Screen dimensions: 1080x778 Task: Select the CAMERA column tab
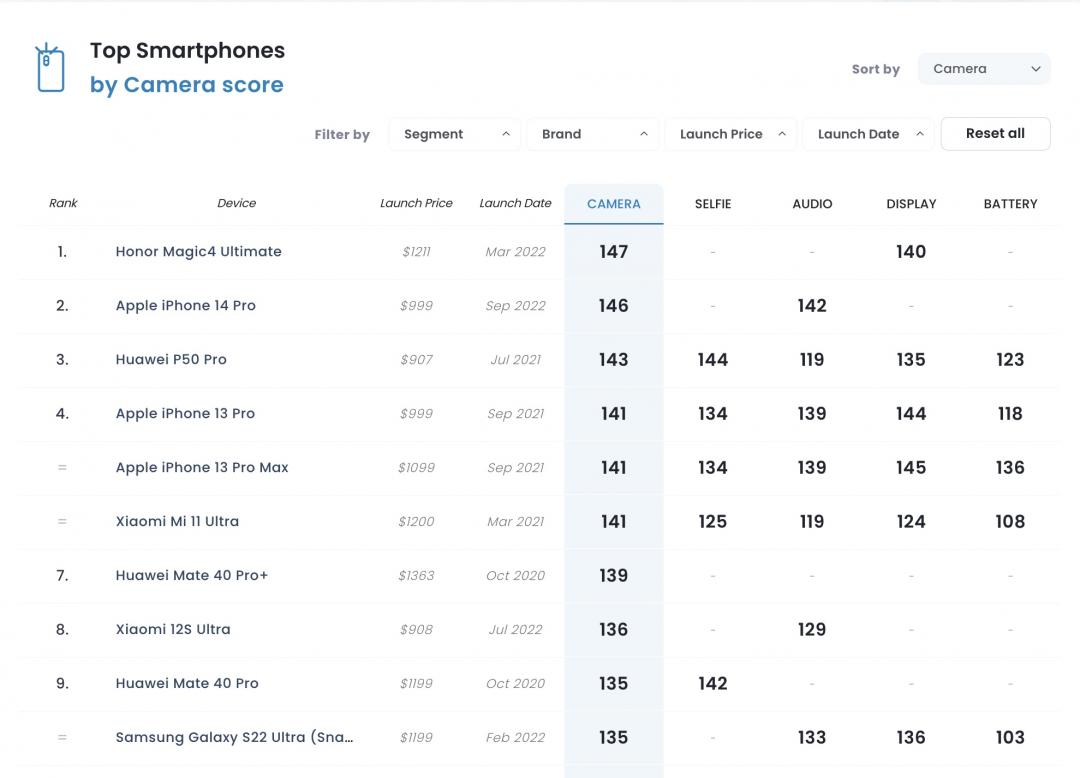[x=613, y=204]
